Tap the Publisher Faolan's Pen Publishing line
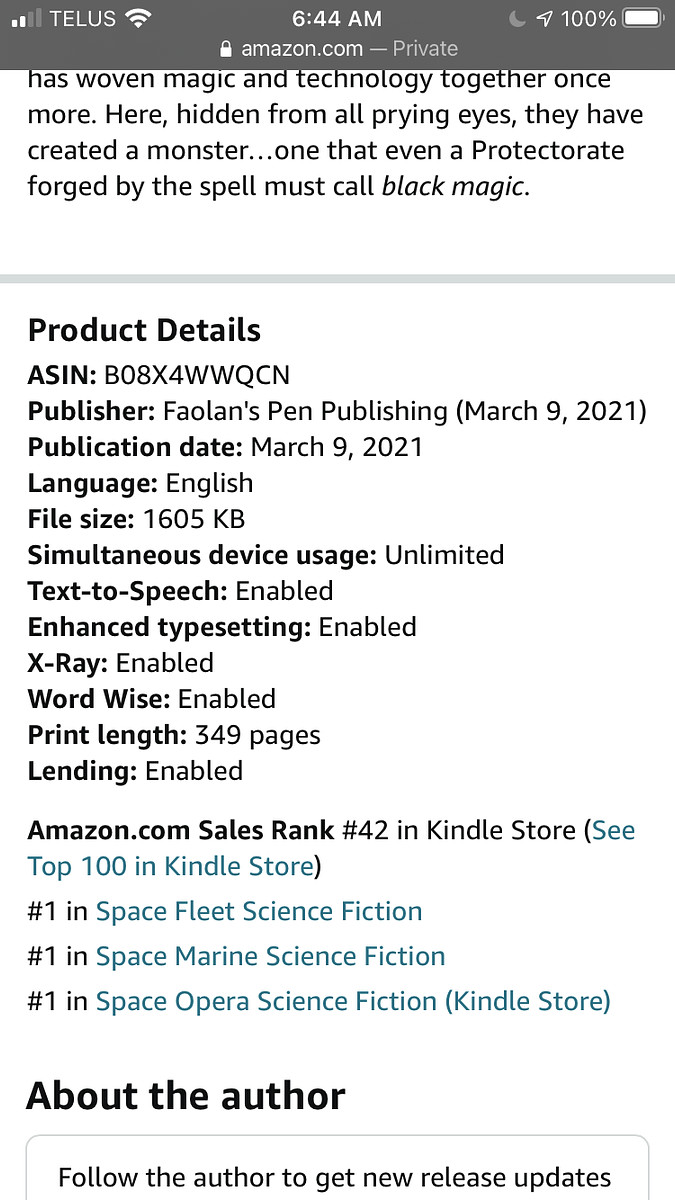Viewport: 675px width, 1200px height. tap(337, 411)
